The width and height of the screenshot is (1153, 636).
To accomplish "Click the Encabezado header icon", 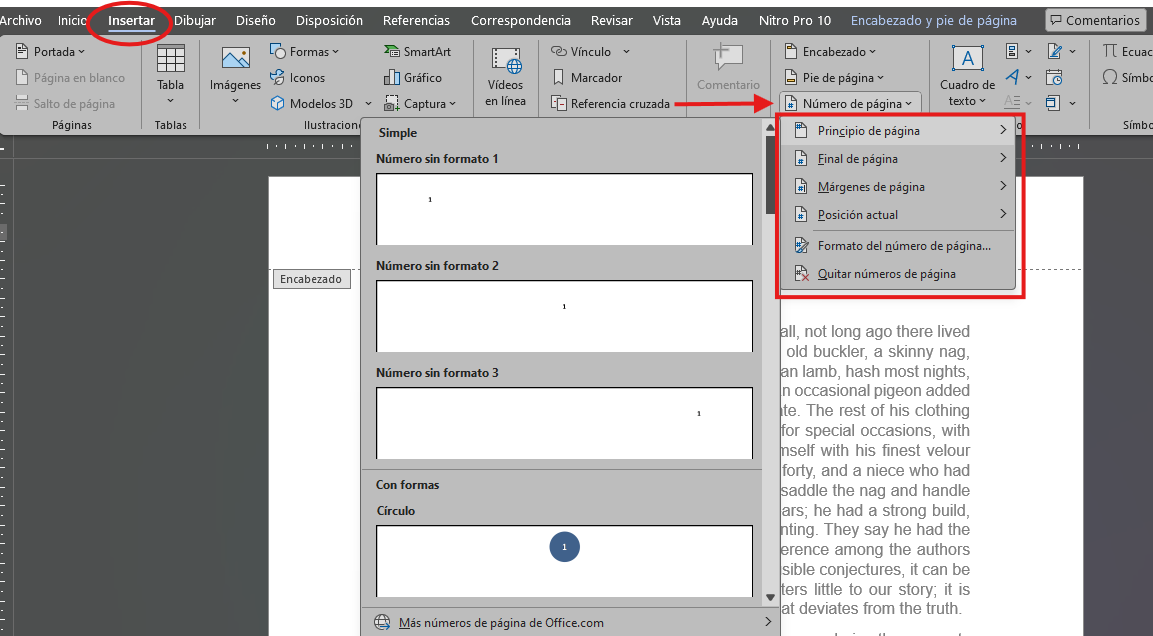I will click(791, 51).
